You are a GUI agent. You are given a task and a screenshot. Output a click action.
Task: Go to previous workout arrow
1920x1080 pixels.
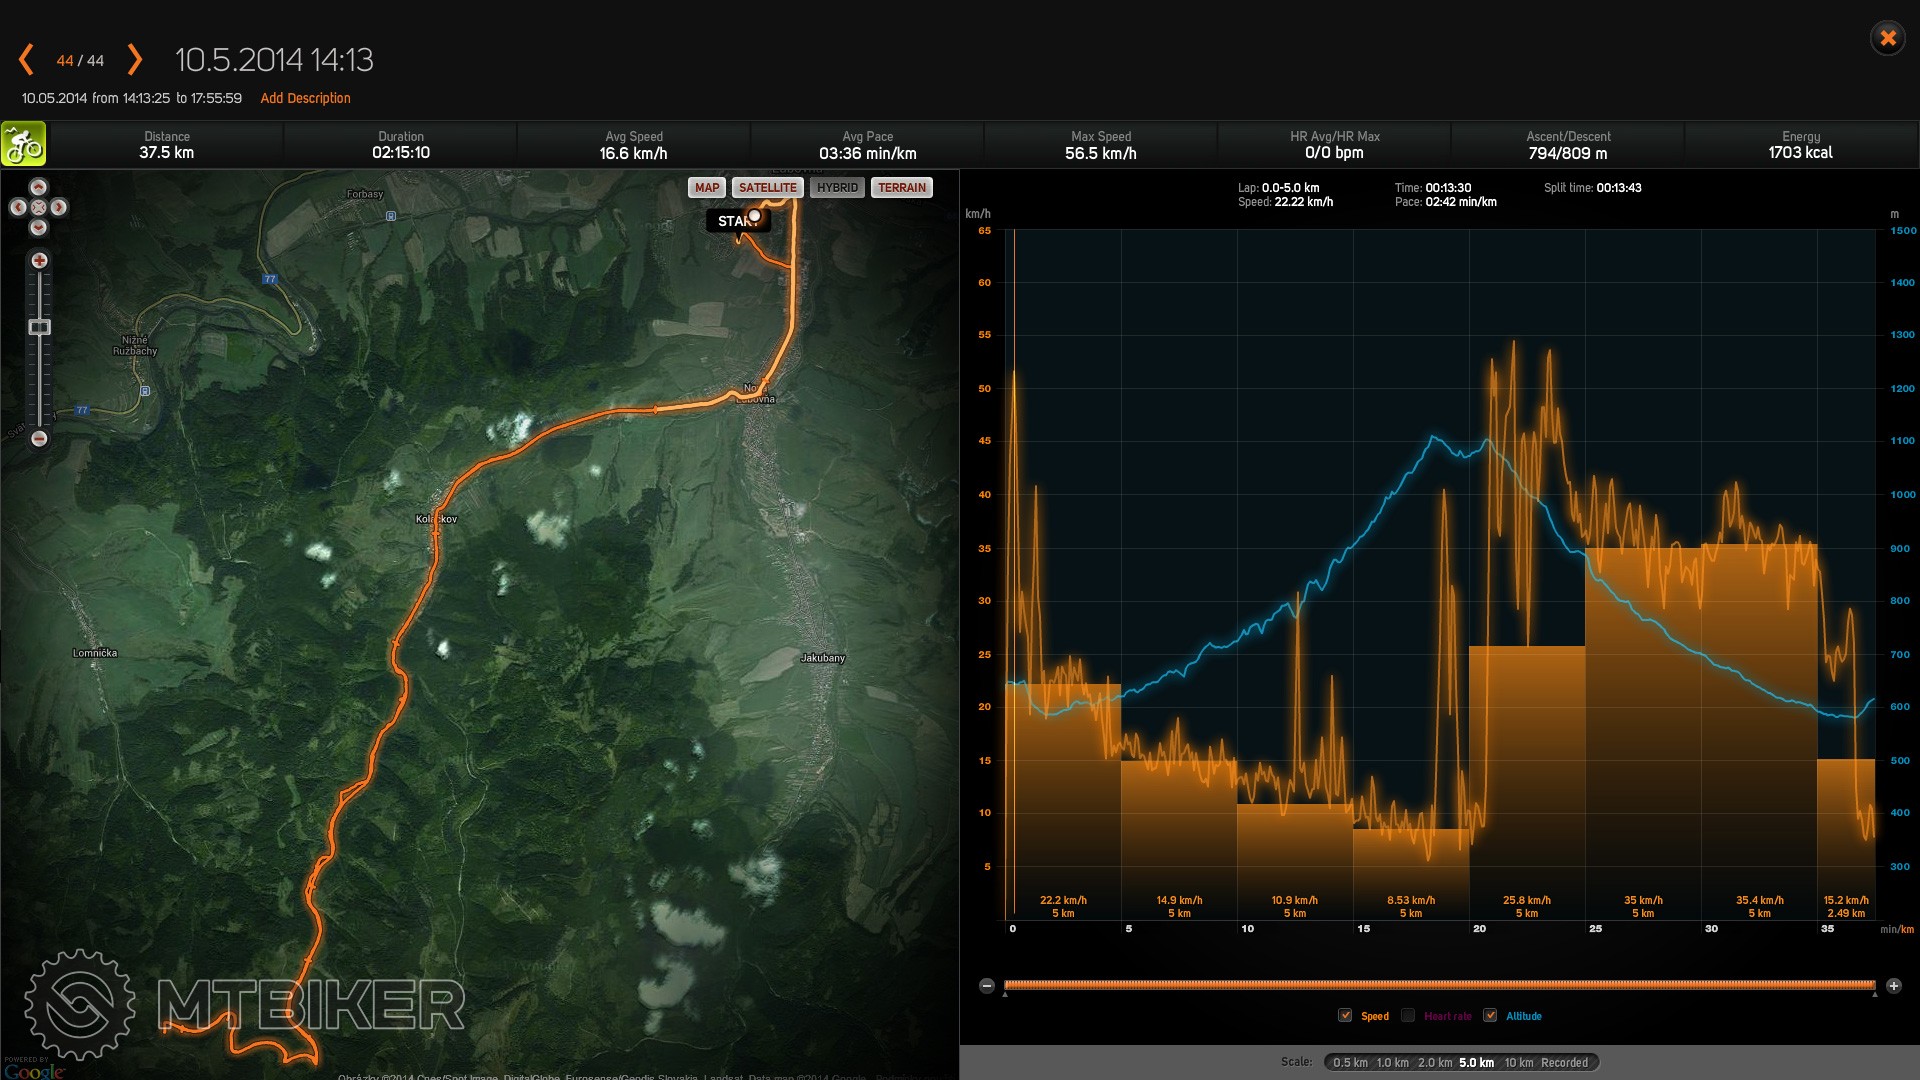pos(27,60)
